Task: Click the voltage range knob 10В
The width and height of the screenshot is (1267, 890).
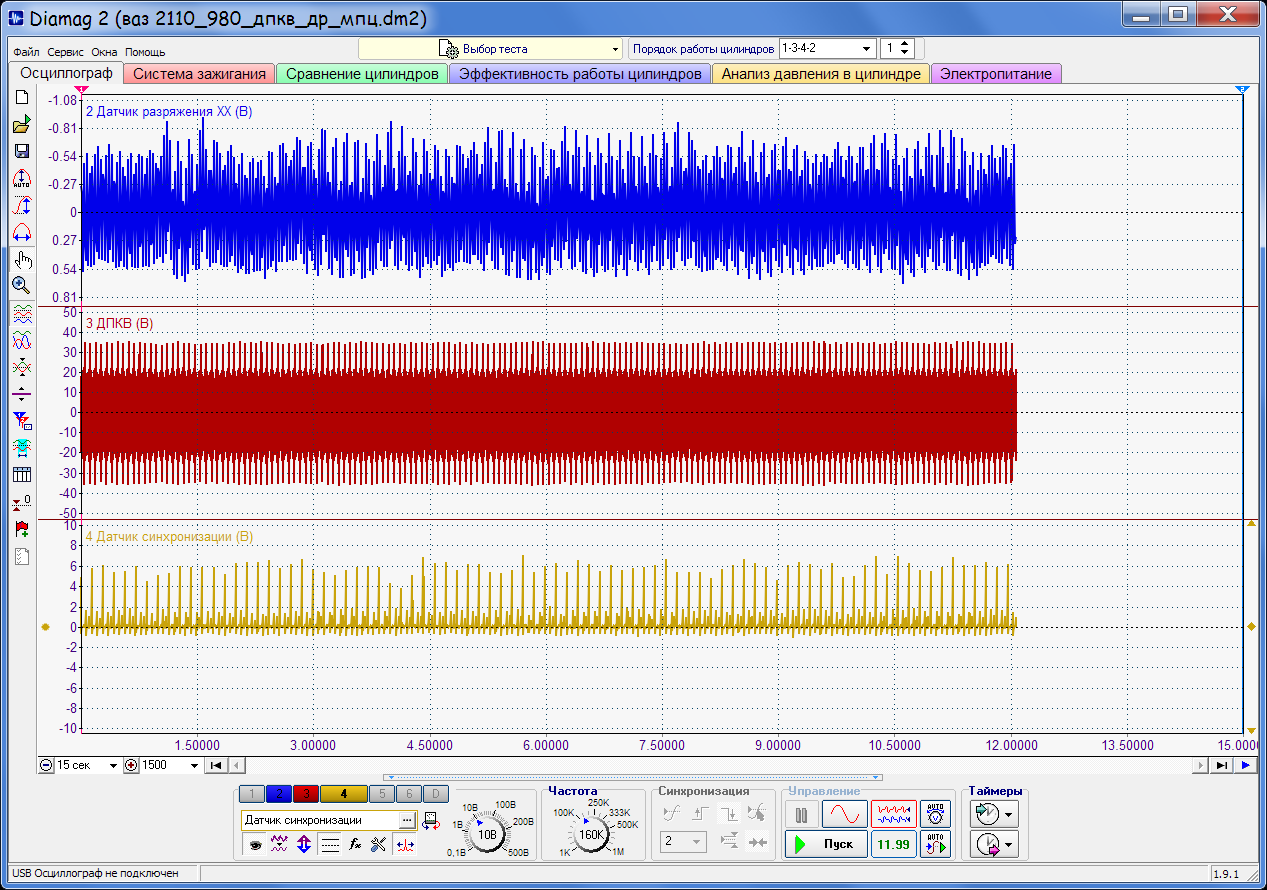Action: (487, 834)
